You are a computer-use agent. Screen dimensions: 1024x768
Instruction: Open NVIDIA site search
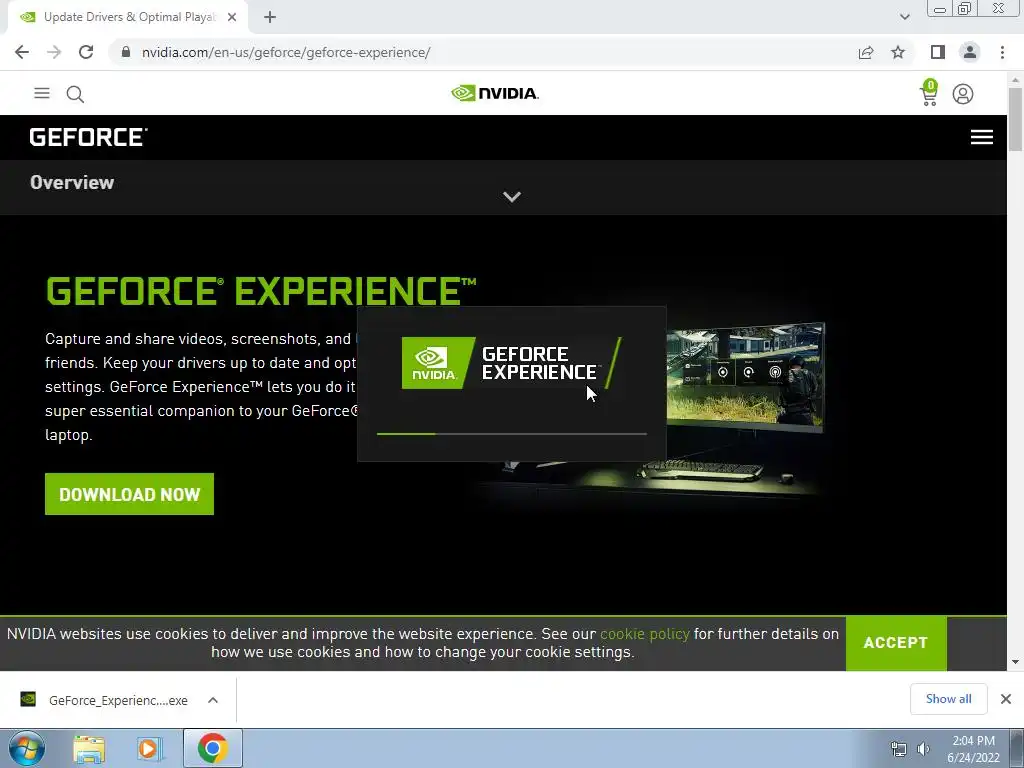click(x=75, y=94)
